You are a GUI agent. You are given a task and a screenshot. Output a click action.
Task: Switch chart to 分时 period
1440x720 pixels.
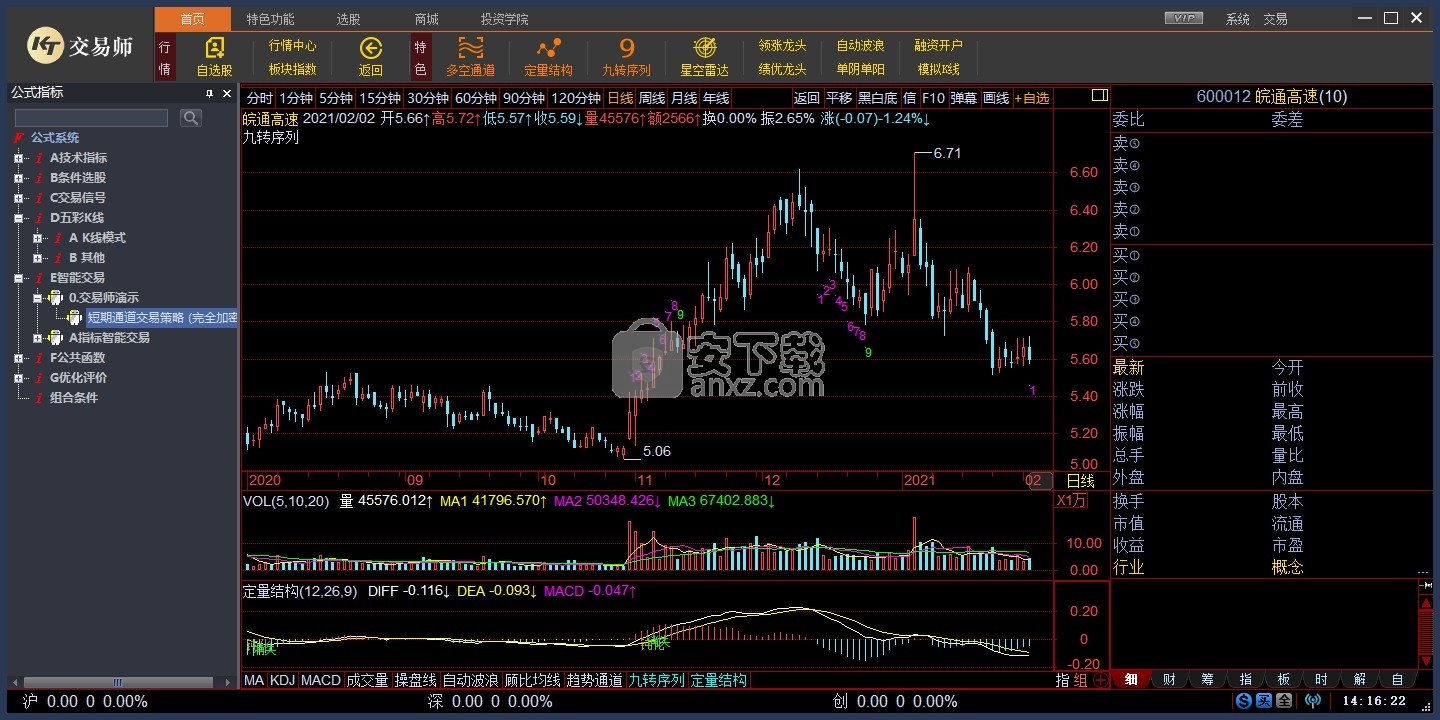[x=259, y=98]
